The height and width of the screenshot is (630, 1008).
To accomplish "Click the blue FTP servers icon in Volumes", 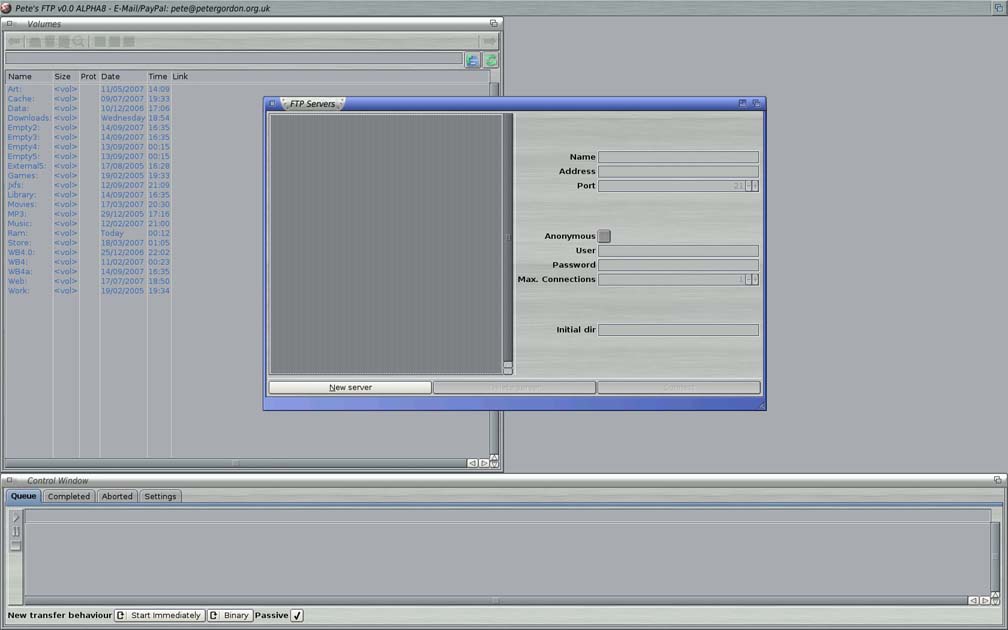I will click(473, 60).
